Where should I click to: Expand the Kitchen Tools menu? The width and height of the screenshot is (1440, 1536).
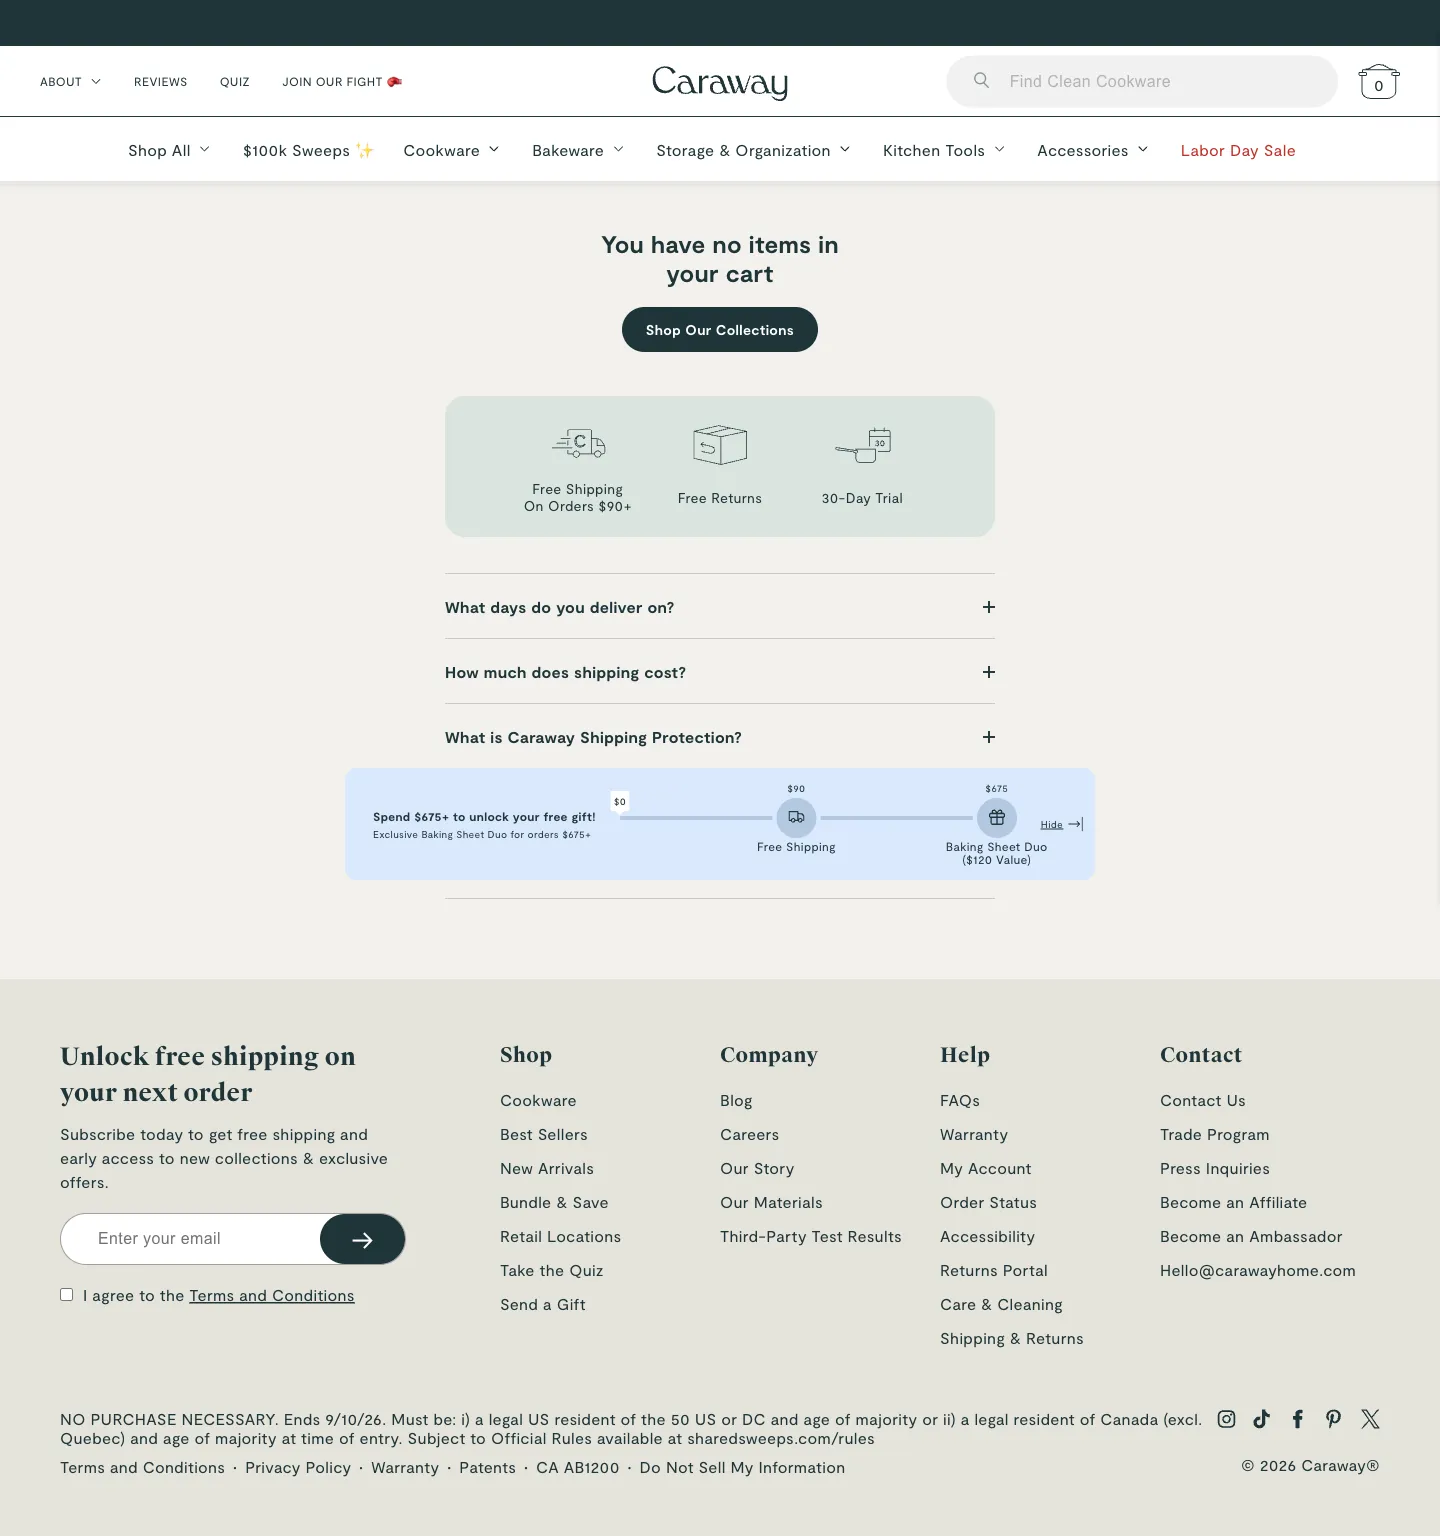pyautogui.click(x=944, y=150)
